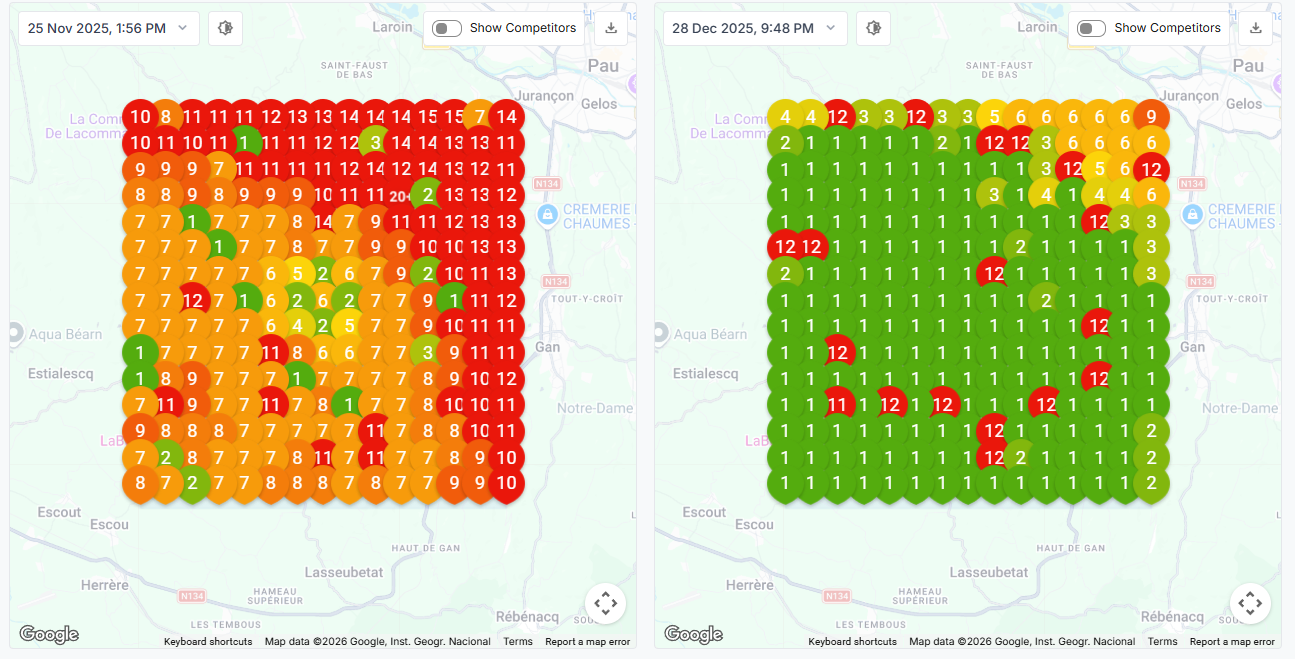This screenshot has height=659, width=1295.
Task: Click the theme contrast icon beside 28 Dec date
Action: pos(872,28)
